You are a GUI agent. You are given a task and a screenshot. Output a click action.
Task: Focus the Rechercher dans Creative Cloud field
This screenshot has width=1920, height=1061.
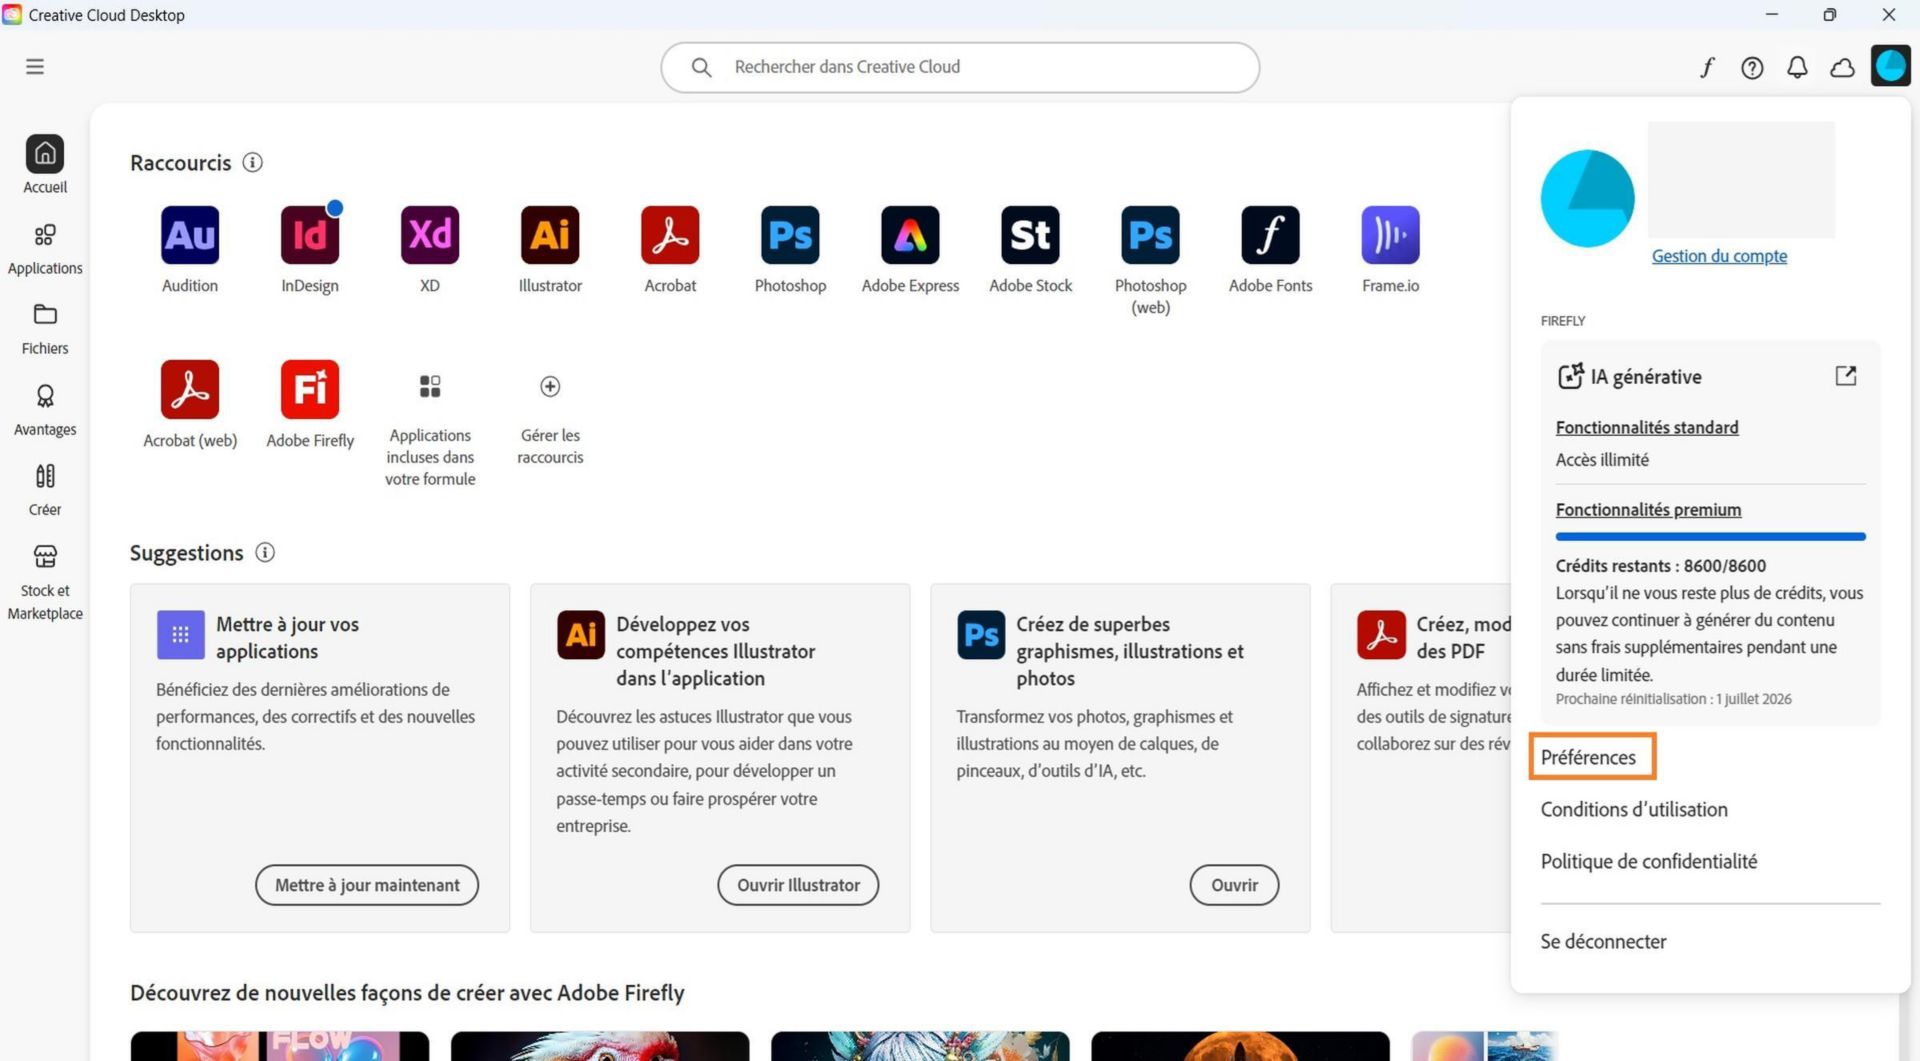tap(960, 67)
